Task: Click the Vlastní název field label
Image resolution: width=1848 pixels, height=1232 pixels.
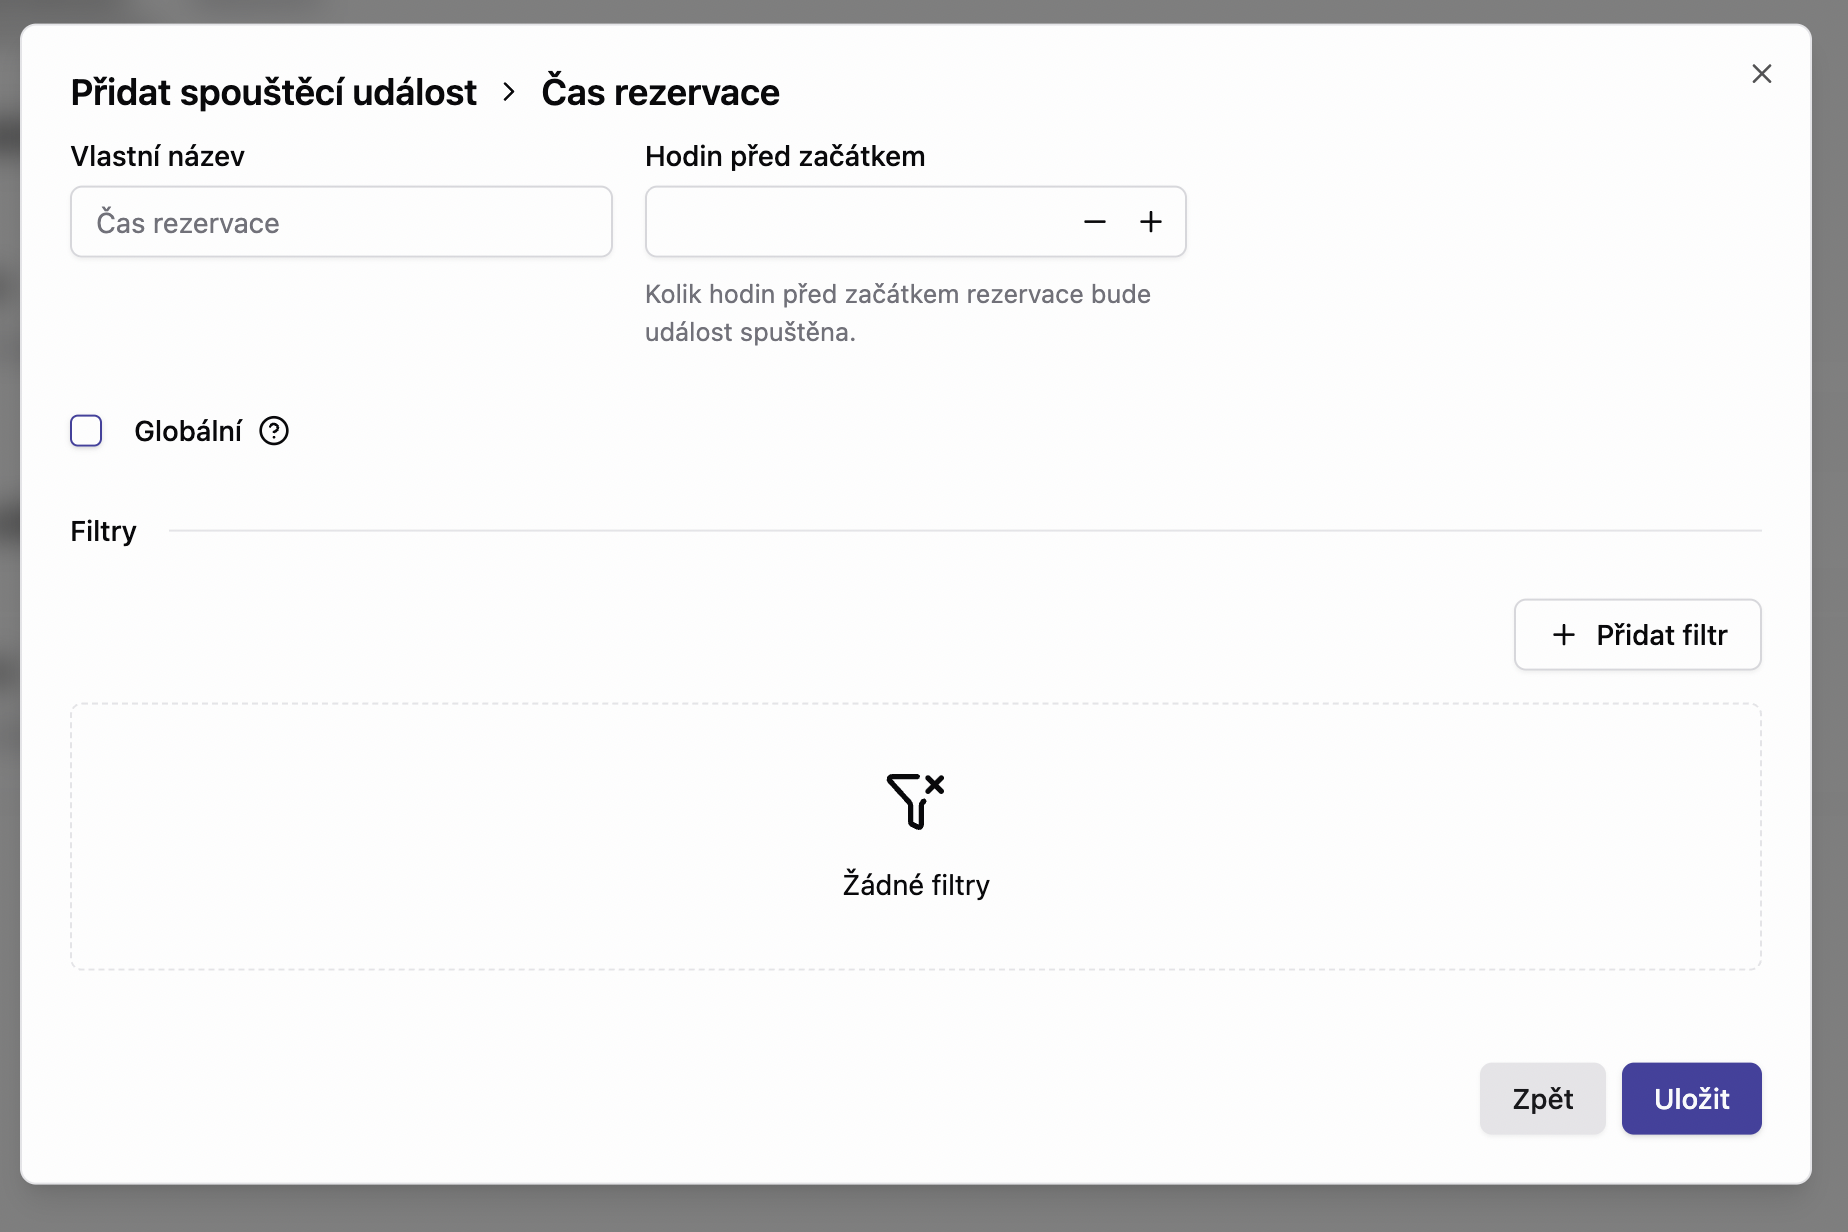Action: 157,156
